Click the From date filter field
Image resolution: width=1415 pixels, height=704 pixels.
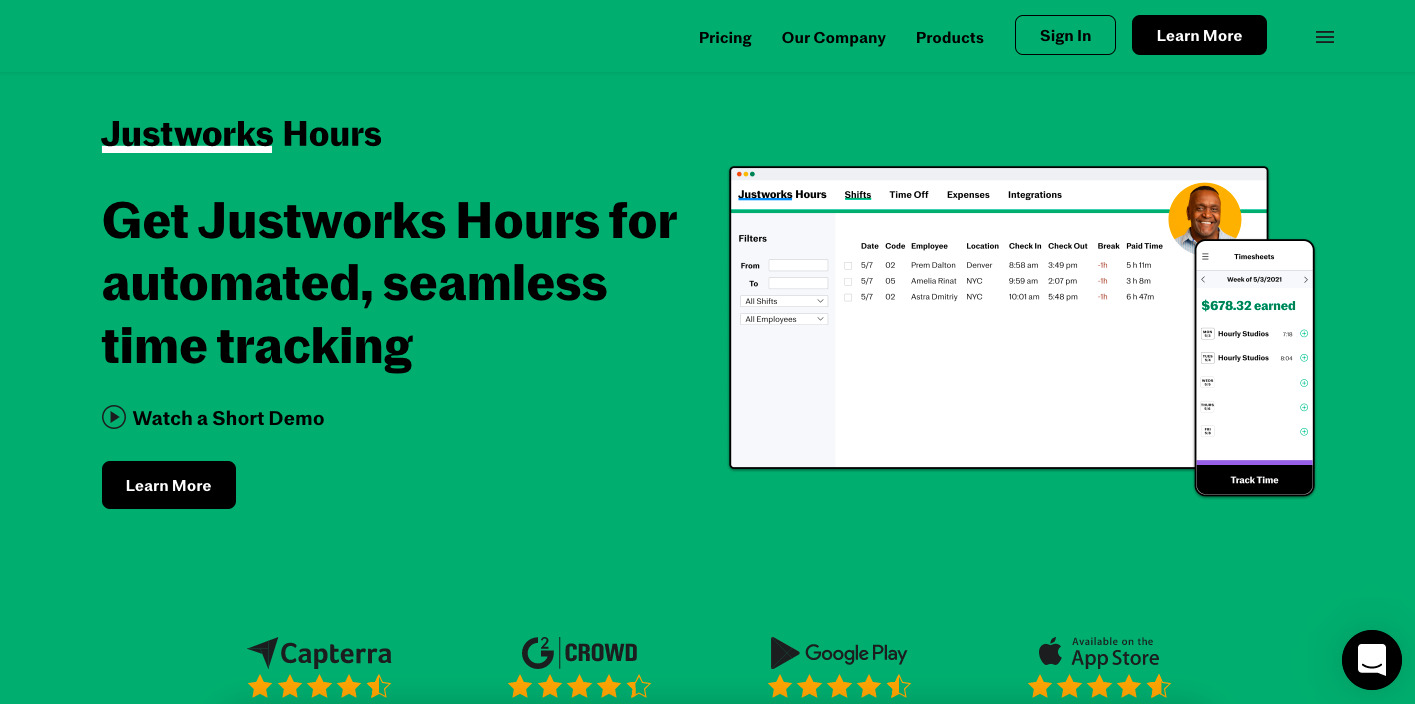pyautogui.click(x=798, y=265)
